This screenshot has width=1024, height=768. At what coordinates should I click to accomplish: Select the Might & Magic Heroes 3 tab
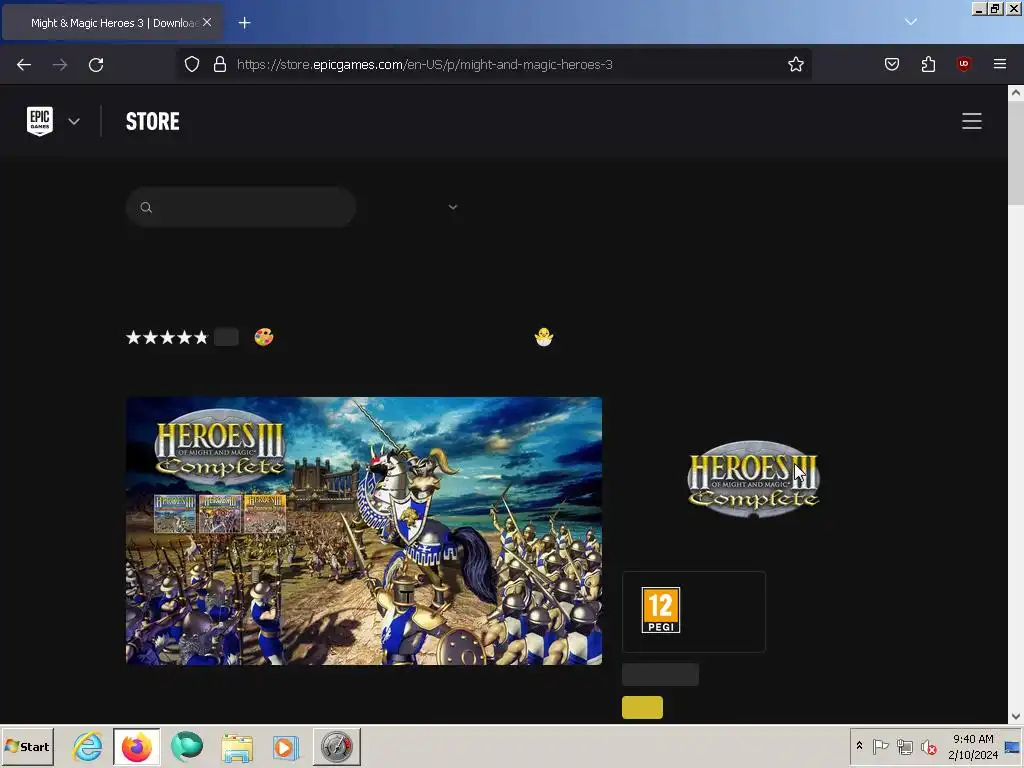(112, 23)
